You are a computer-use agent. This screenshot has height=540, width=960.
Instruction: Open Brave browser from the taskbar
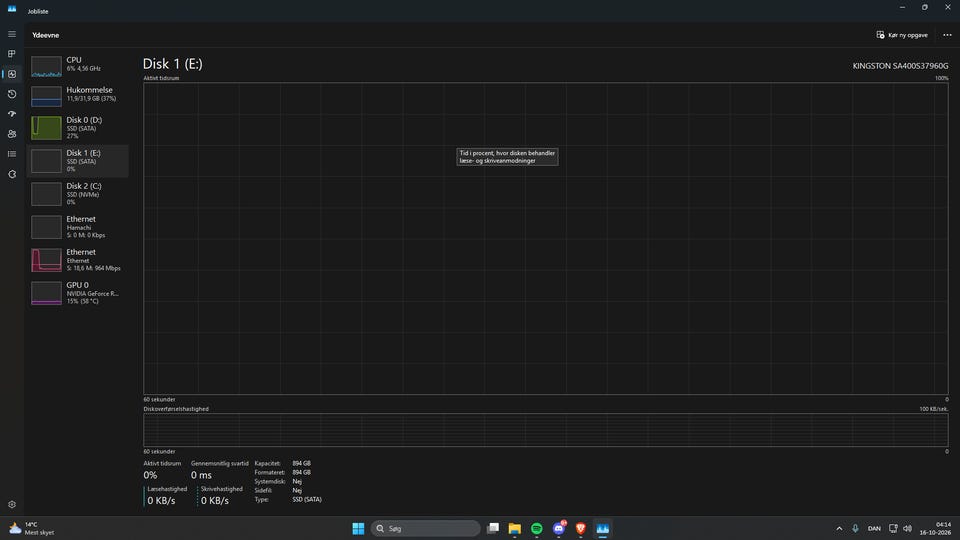(x=581, y=528)
